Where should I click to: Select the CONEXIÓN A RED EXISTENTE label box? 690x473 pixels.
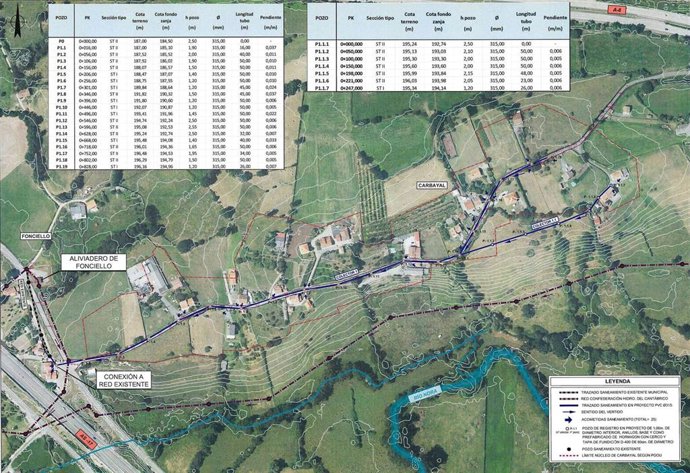tap(121, 380)
